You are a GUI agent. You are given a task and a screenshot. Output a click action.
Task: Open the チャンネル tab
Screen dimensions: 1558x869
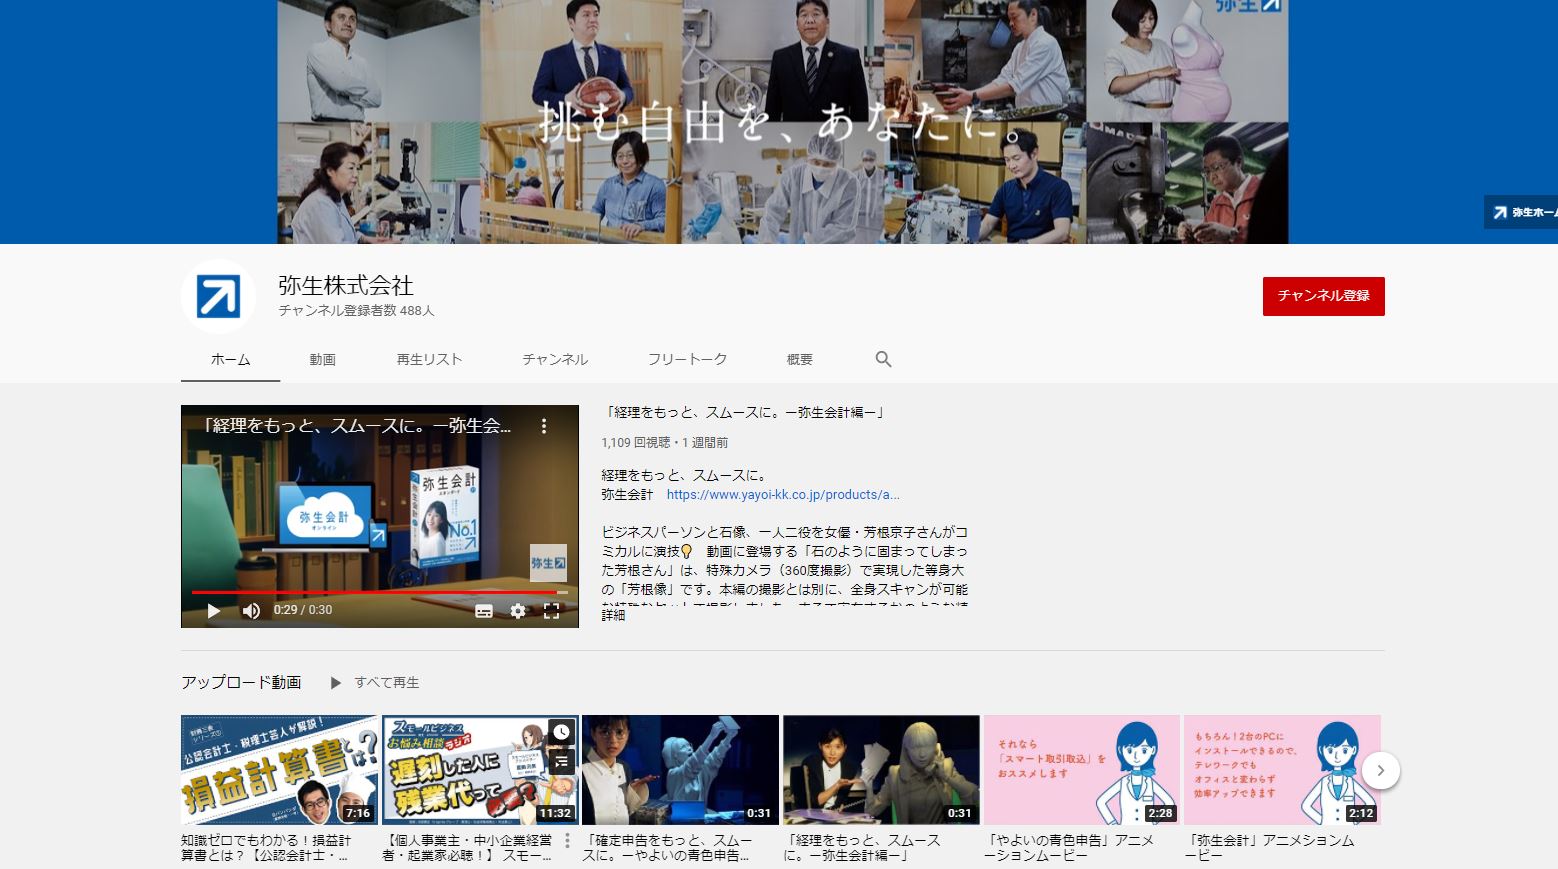click(x=555, y=359)
